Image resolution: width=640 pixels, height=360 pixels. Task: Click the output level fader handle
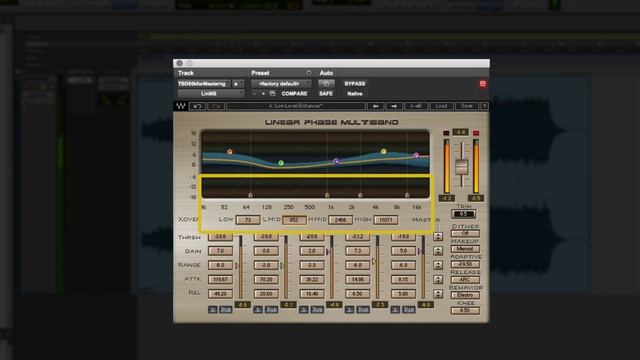pos(461,167)
